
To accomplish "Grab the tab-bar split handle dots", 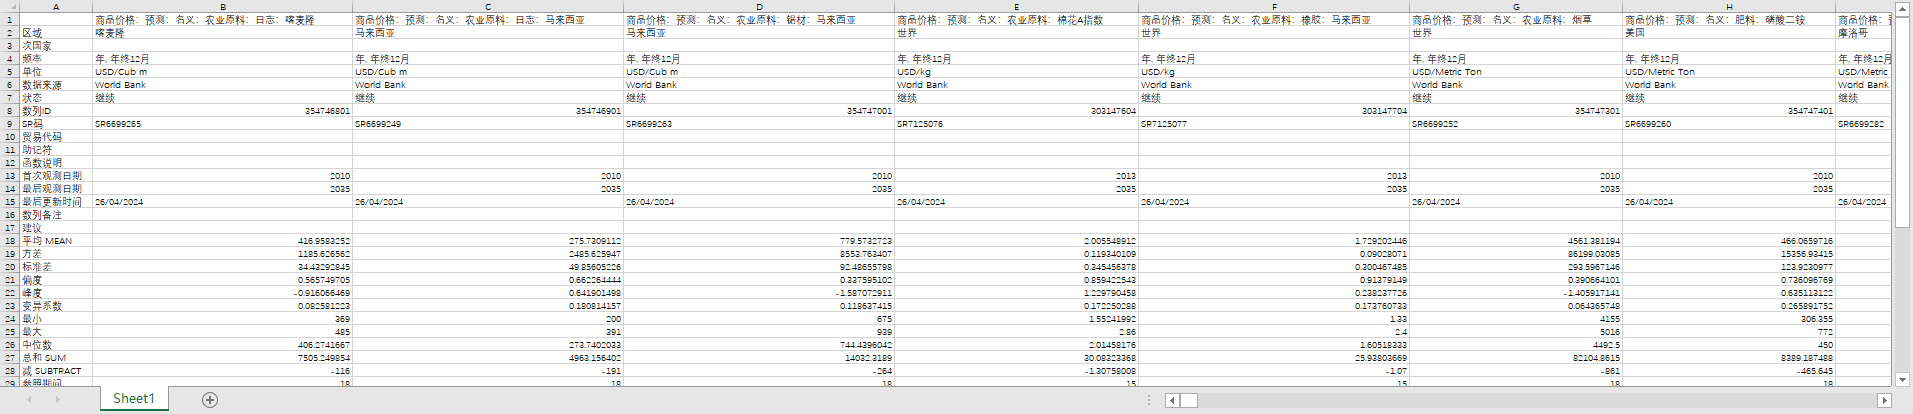I will click(x=1150, y=400).
